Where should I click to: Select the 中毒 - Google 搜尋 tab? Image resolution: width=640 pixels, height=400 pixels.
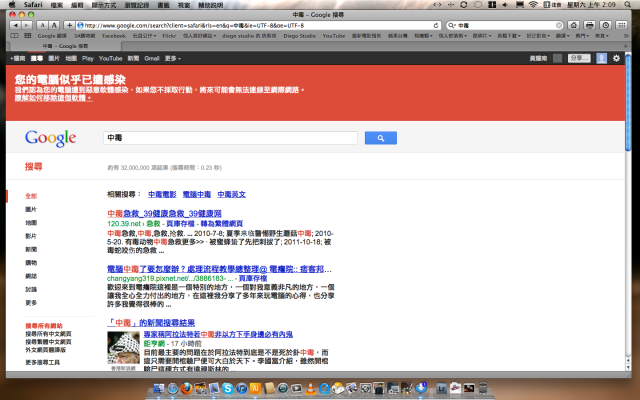click(x=65, y=46)
